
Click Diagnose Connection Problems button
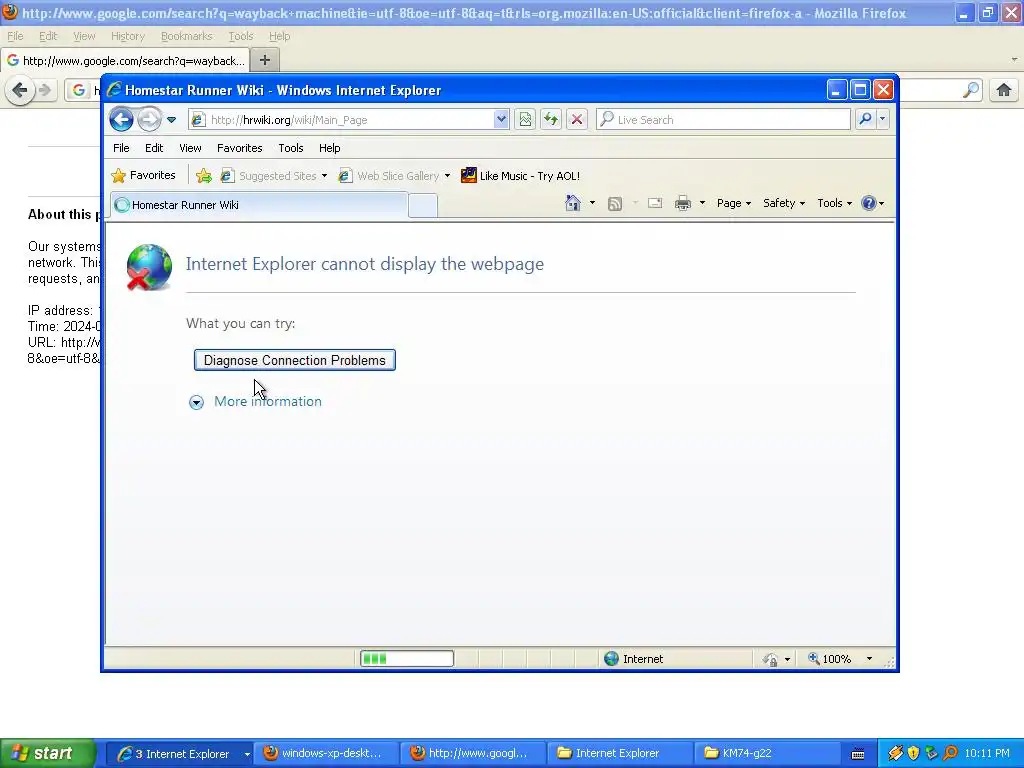point(295,360)
